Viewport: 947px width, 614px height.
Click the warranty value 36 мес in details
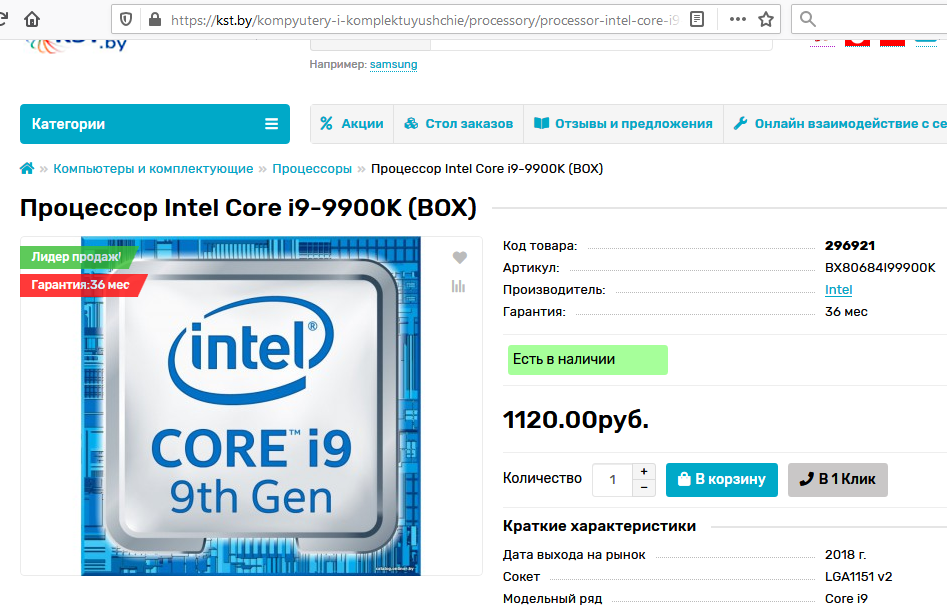[x=846, y=312]
